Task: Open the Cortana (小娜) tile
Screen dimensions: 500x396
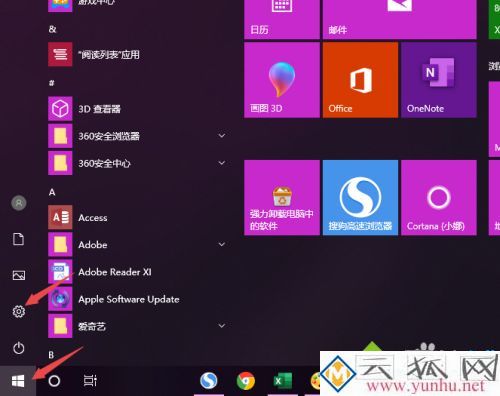Action: [x=439, y=198]
